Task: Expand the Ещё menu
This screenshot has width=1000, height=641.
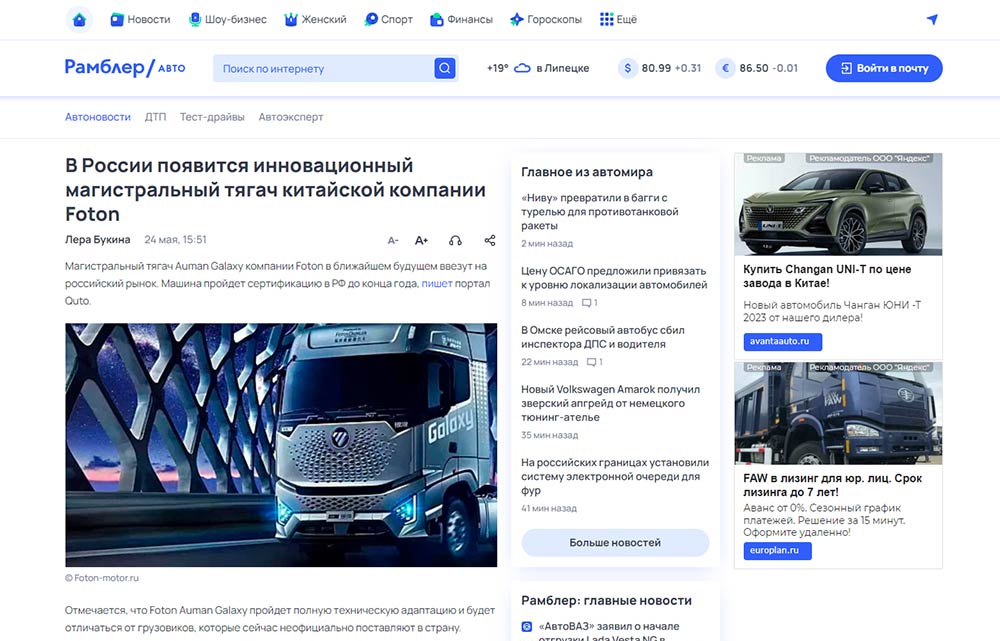Action: click(619, 20)
